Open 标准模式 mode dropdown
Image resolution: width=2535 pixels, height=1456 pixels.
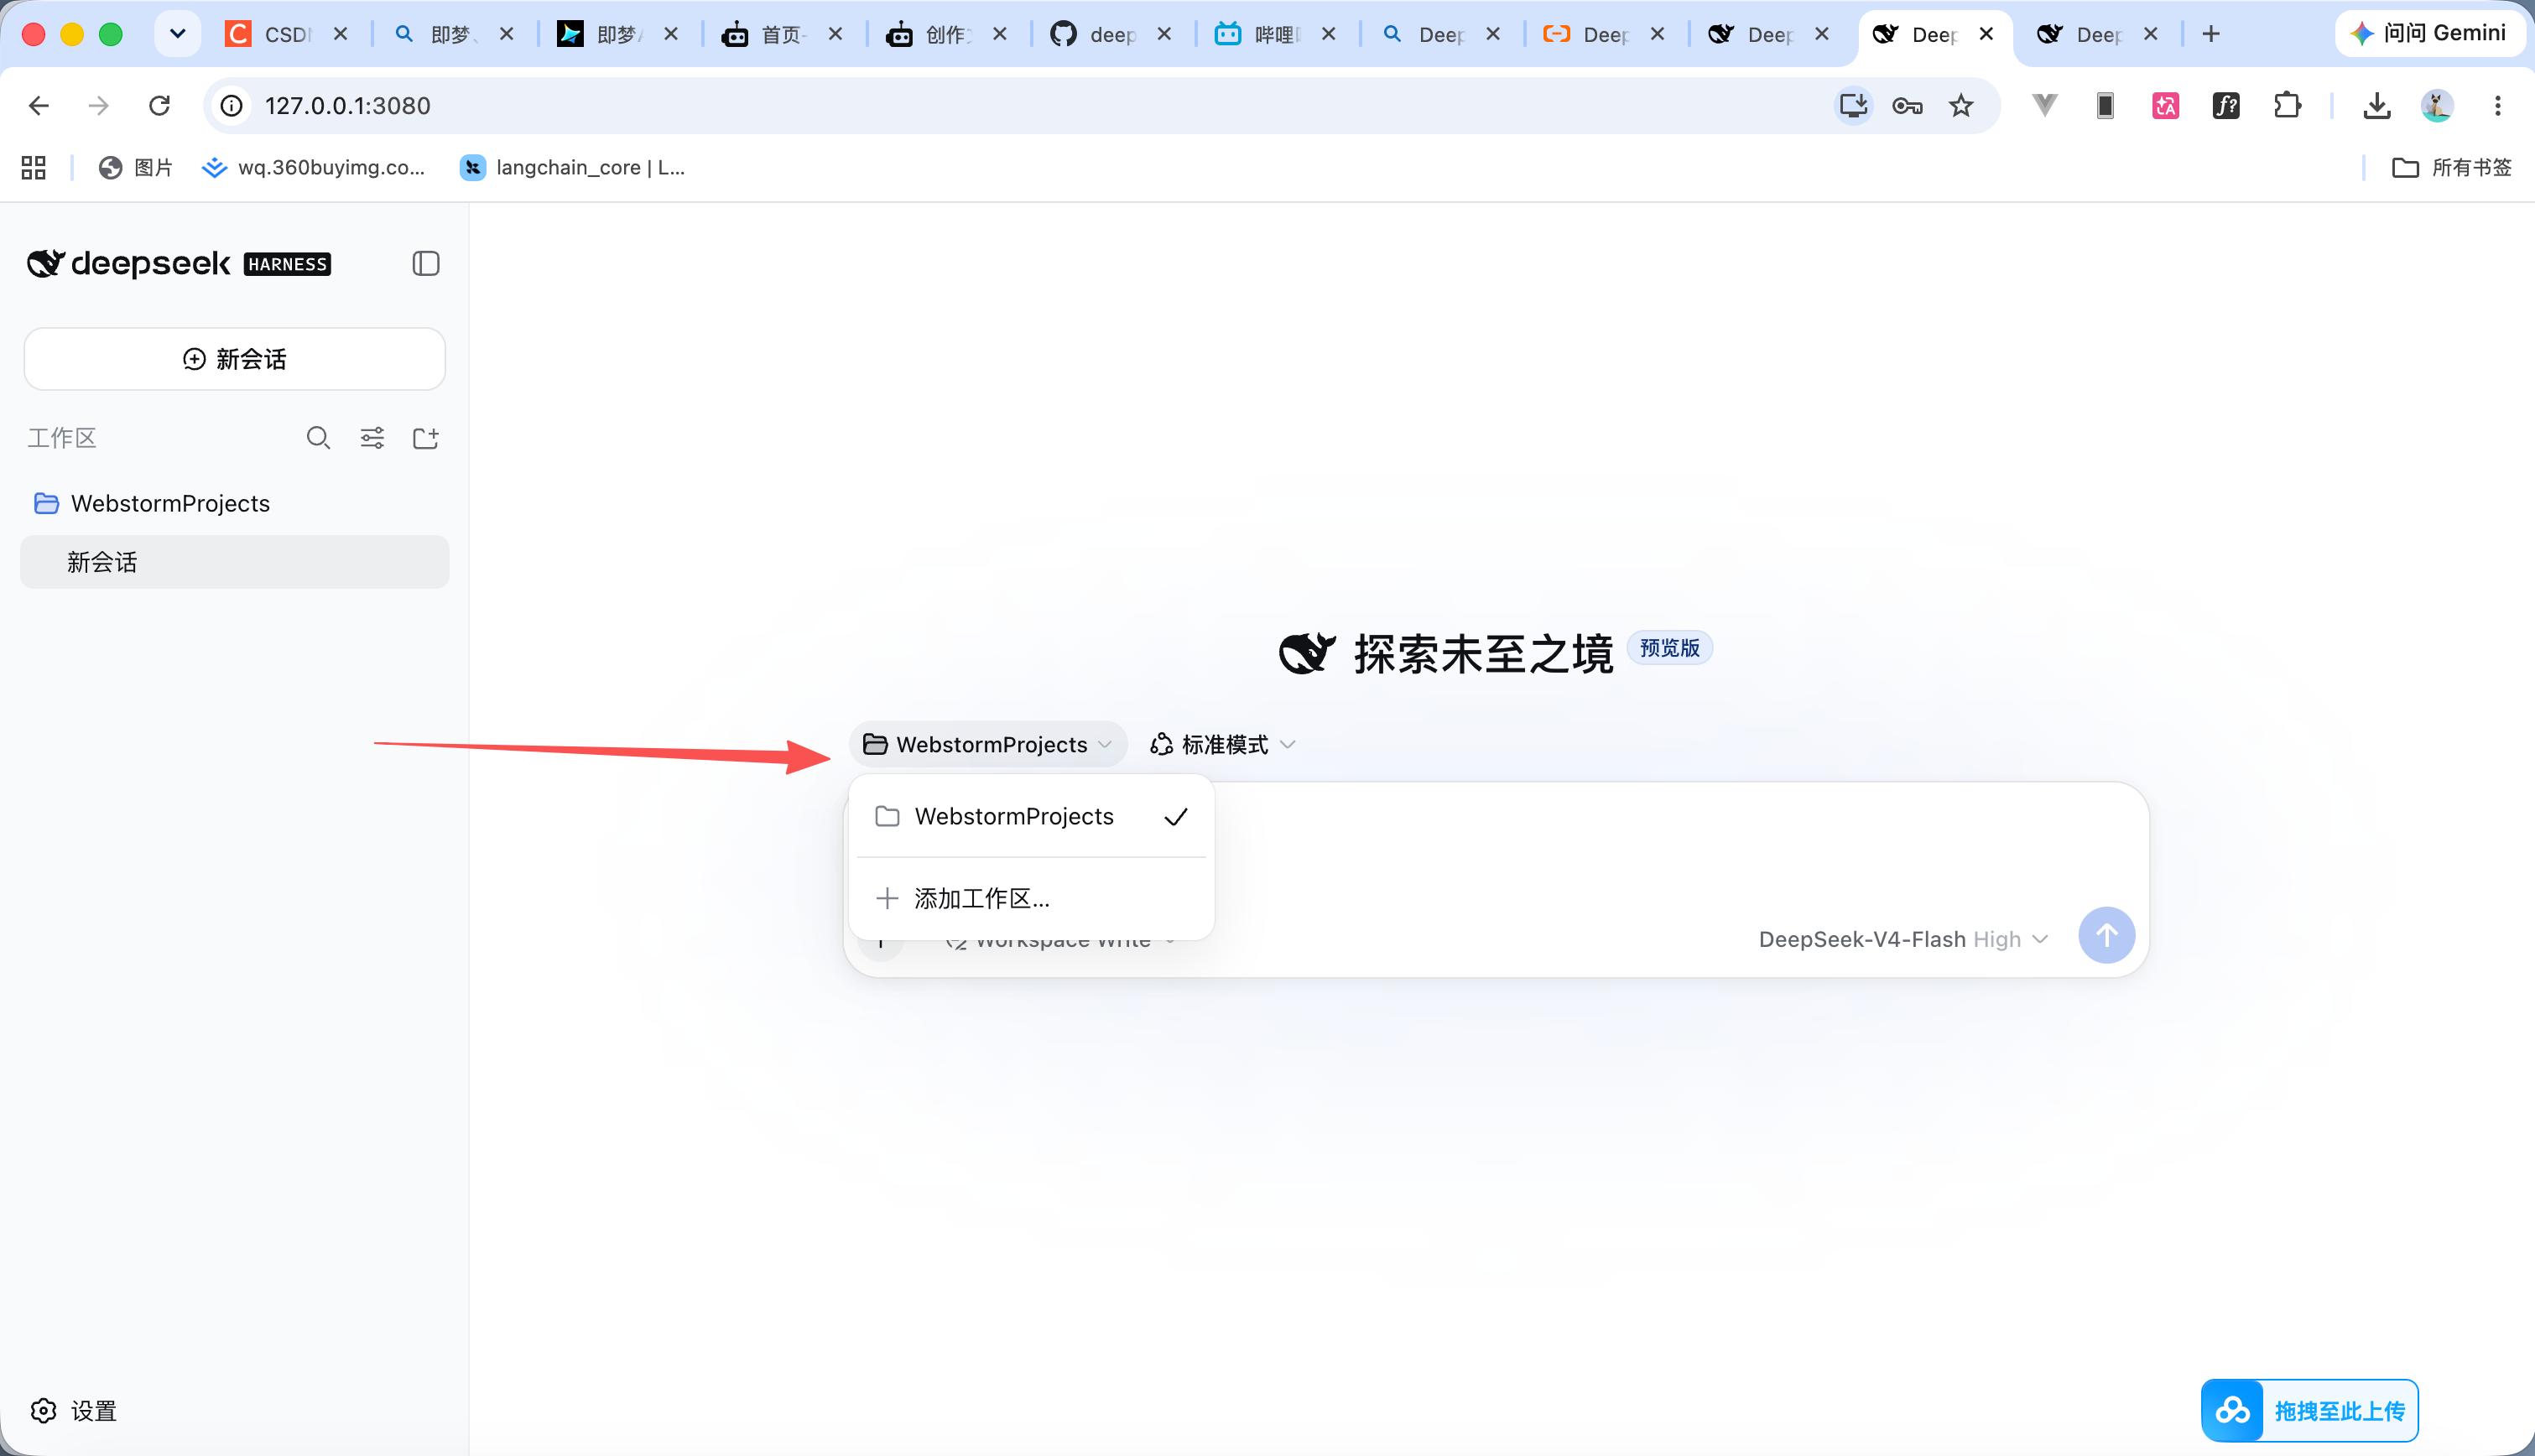tap(1223, 745)
